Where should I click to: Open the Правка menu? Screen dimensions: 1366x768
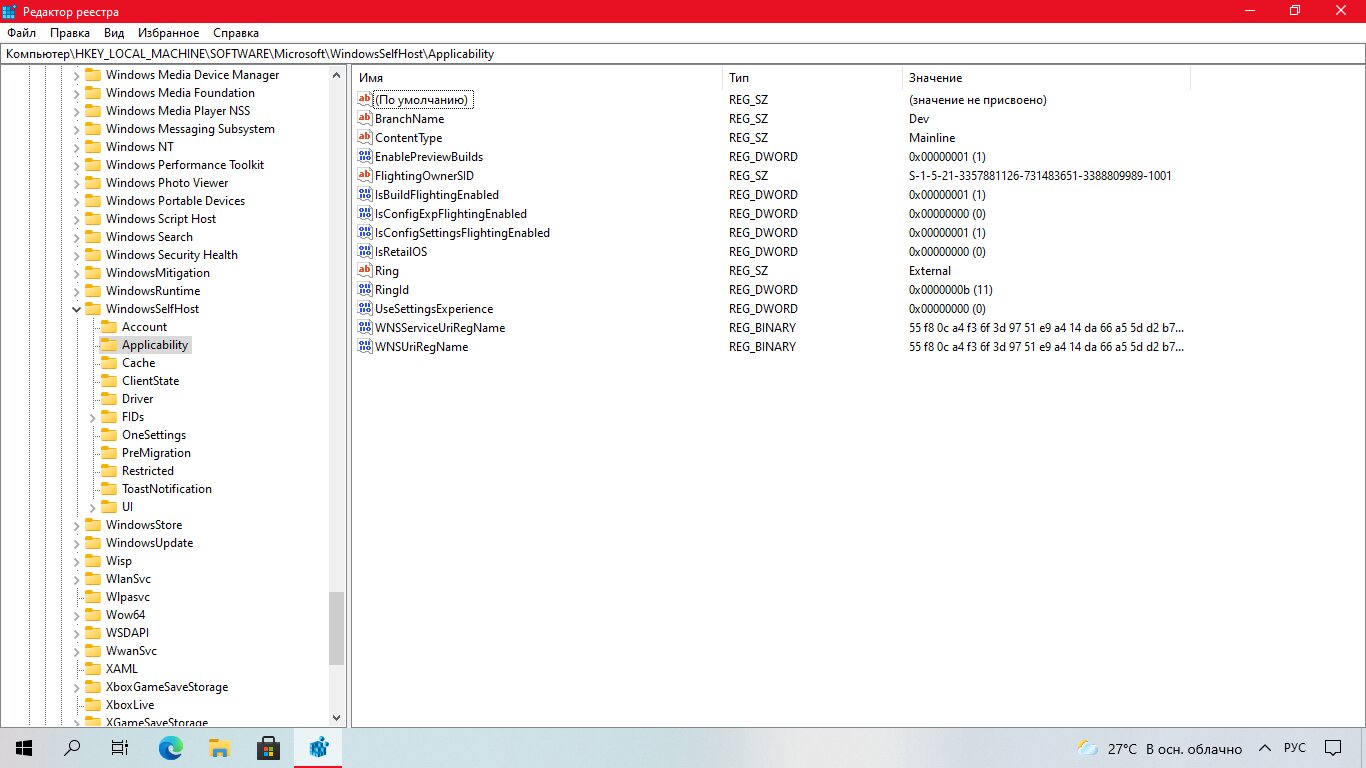(x=70, y=33)
